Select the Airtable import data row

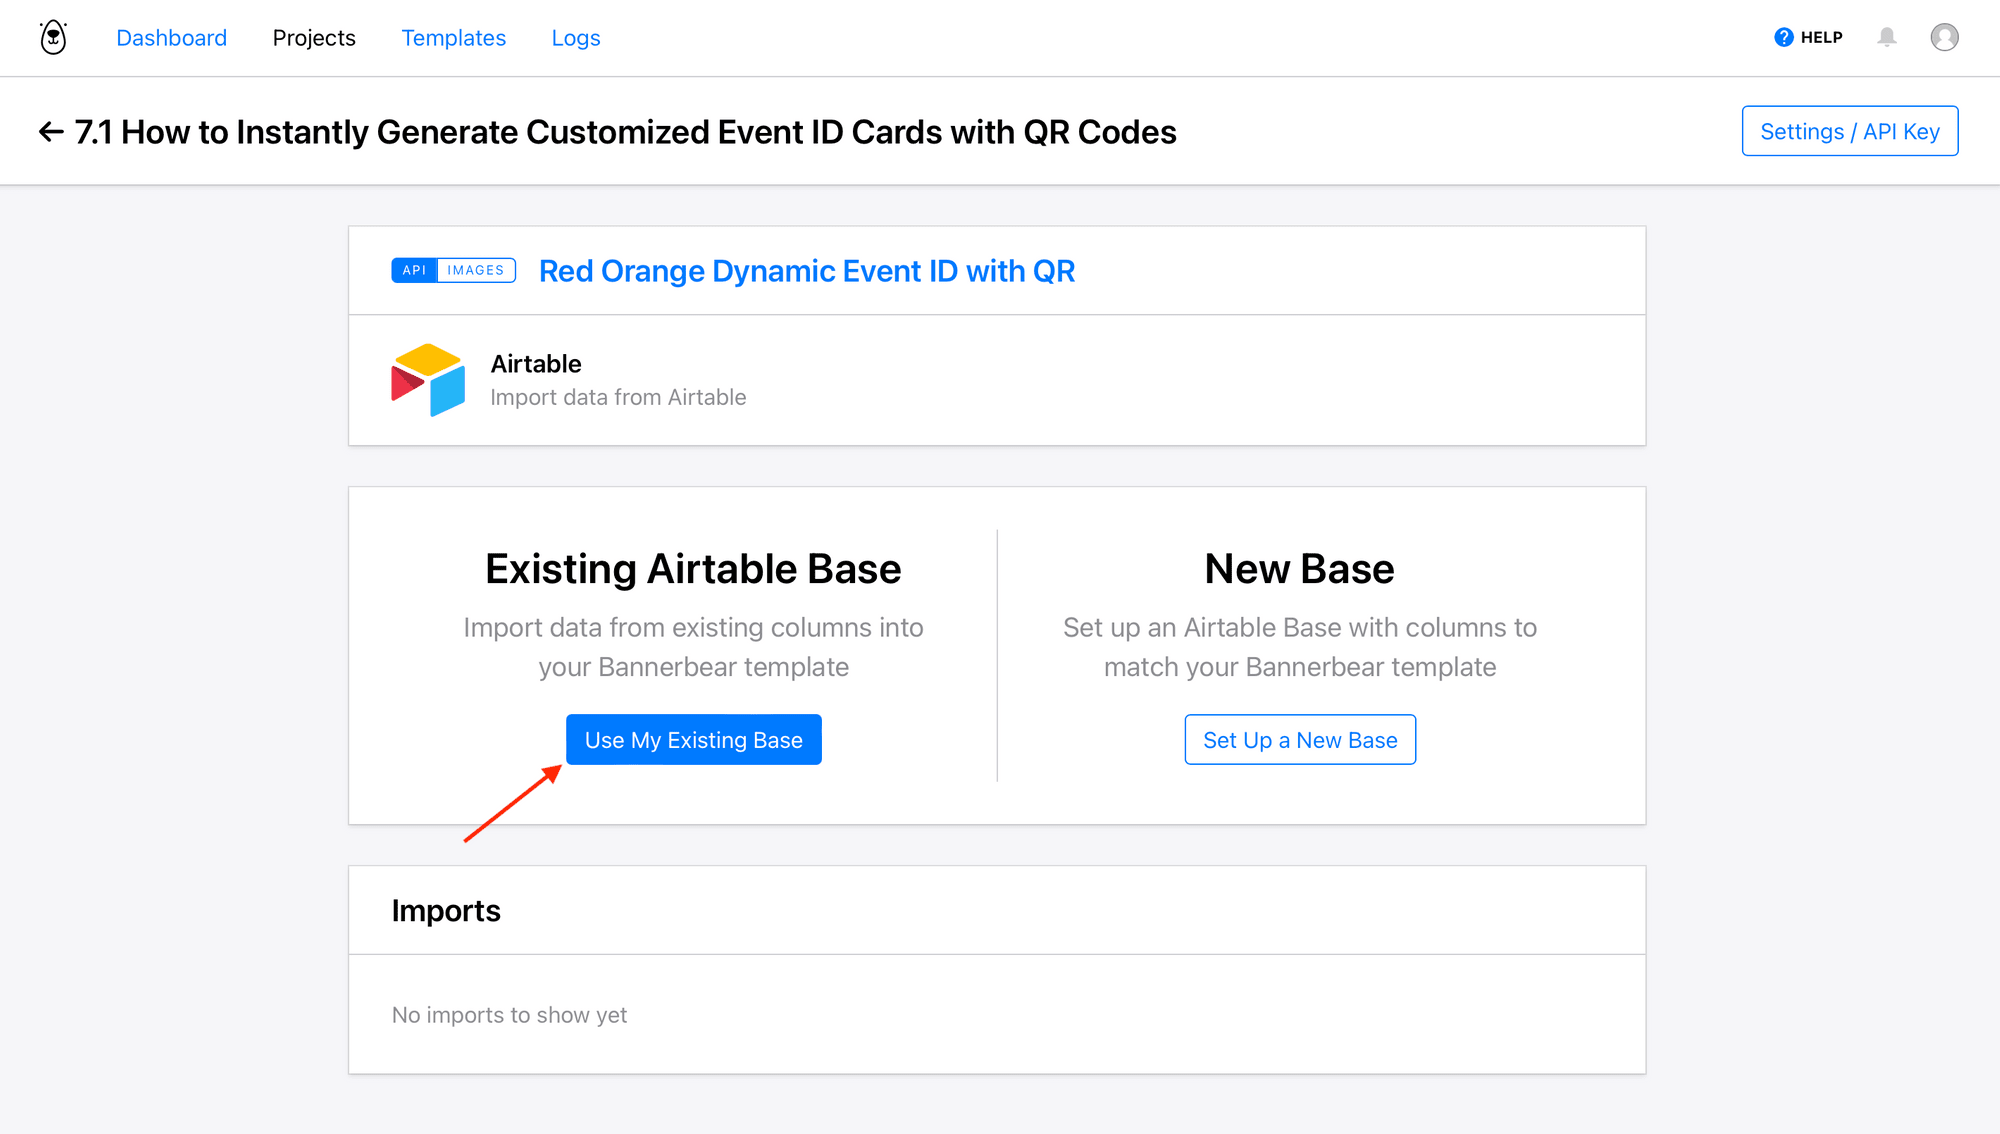coord(999,380)
